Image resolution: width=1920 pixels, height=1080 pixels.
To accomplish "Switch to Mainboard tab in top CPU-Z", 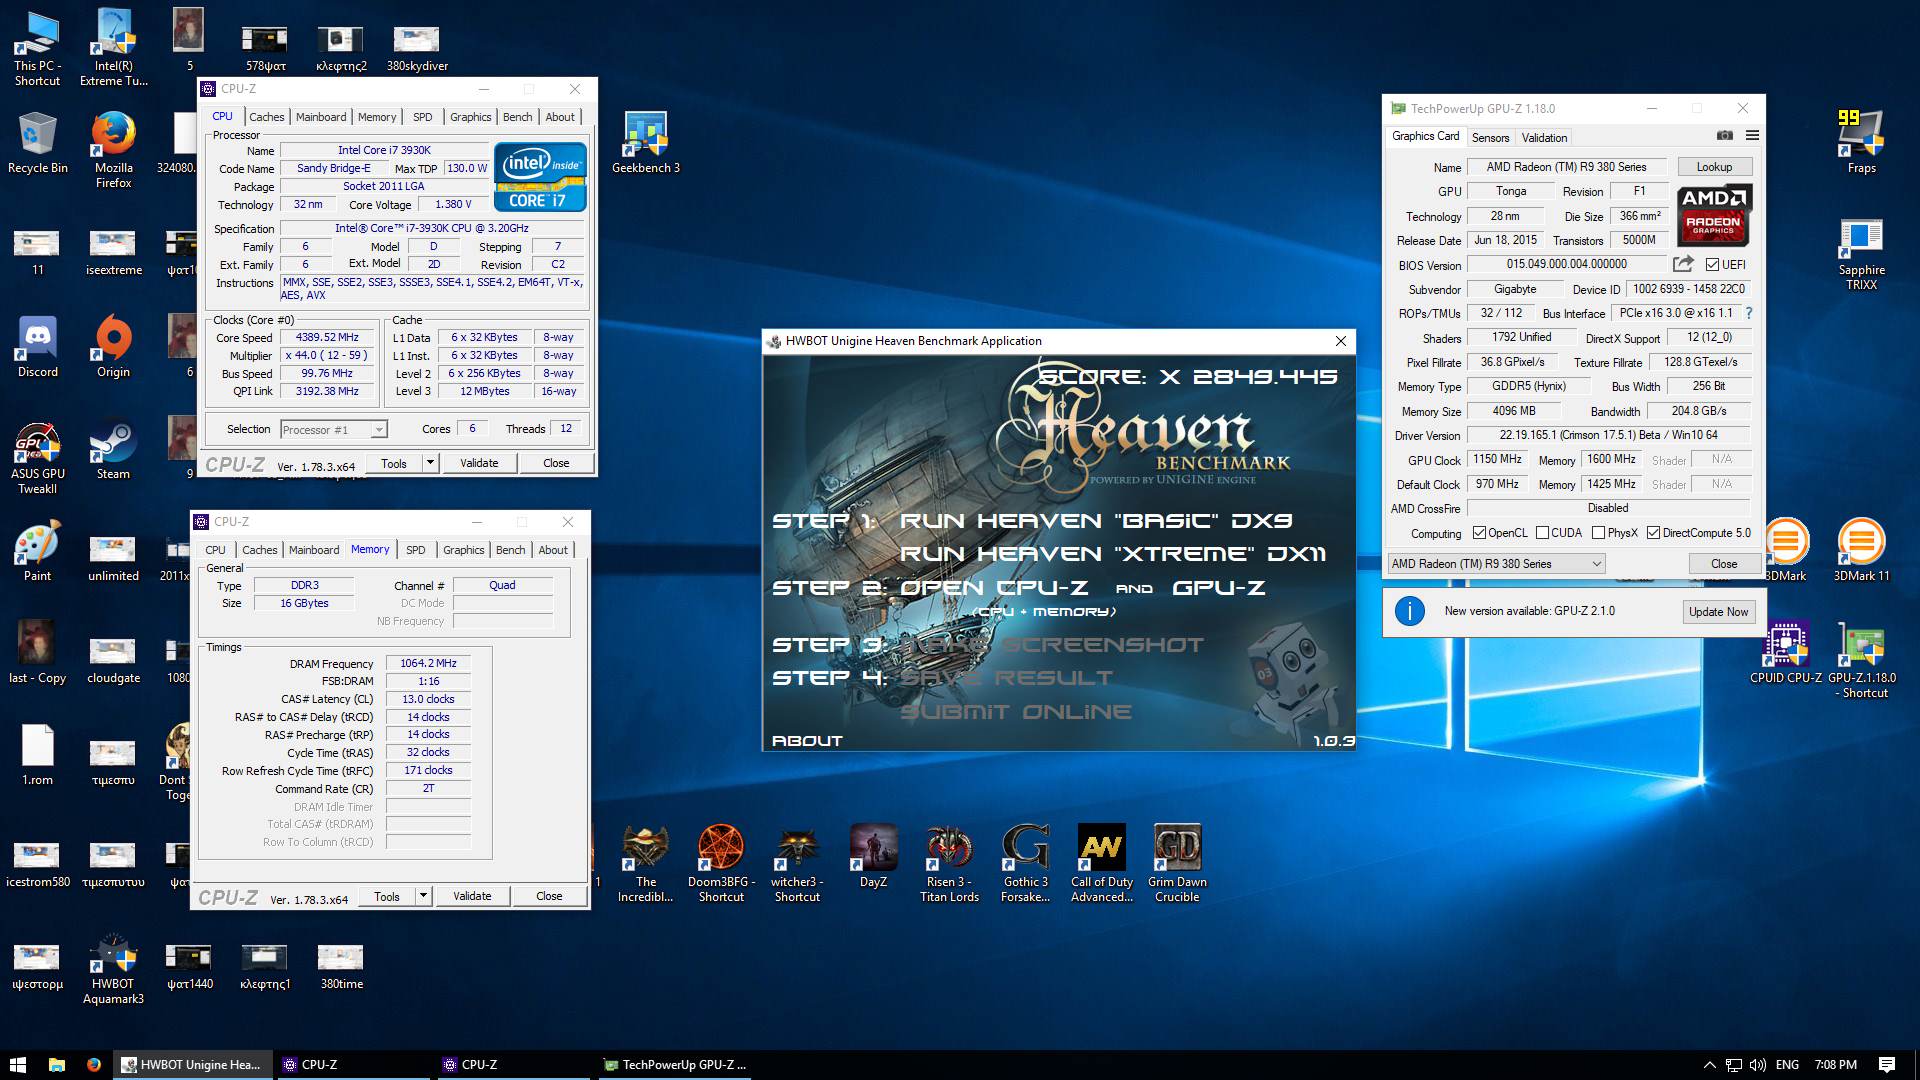I will [321, 117].
